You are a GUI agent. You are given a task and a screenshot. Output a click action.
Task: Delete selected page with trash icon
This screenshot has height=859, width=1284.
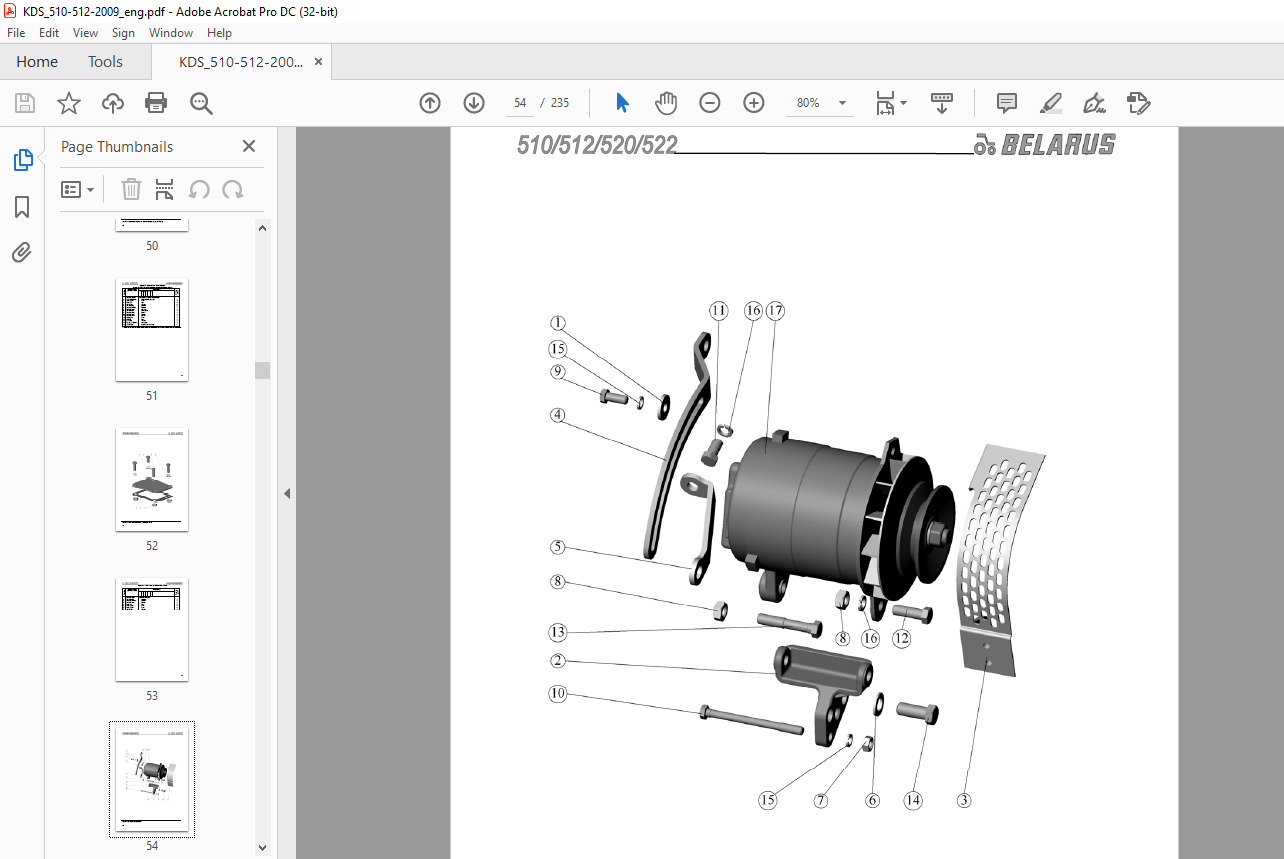tap(131, 189)
